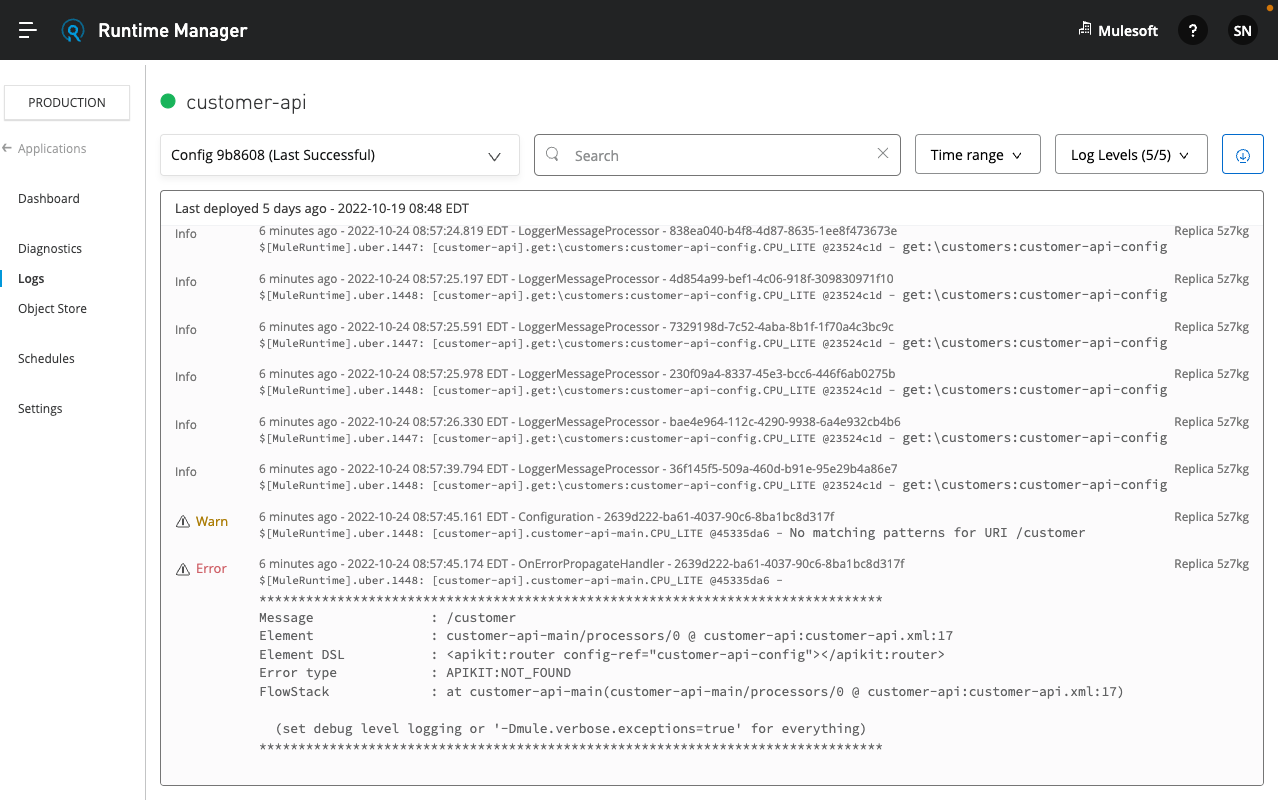
Task: Clear the search field with the X
Action: (882, 154)
